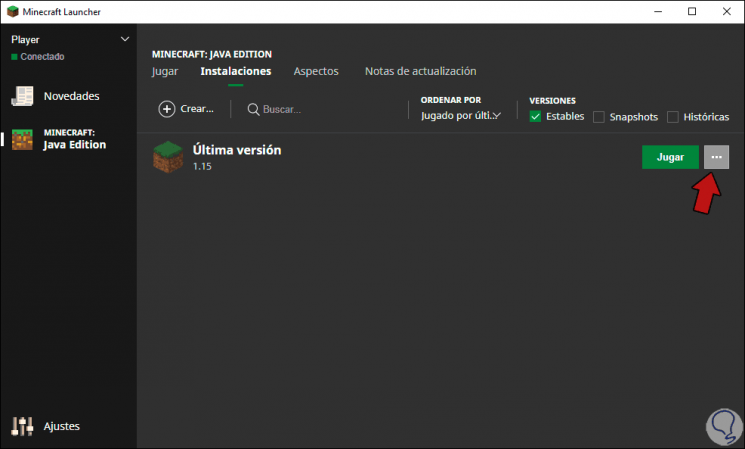745x449 pixels.
Task: Click the Conectado status text
Action: (42, 57)
